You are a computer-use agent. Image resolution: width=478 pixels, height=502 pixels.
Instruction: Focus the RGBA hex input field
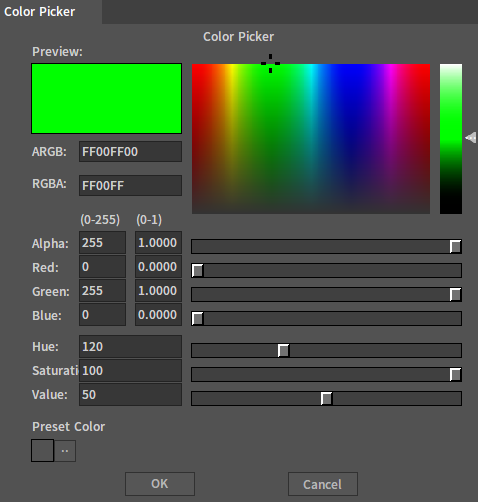point(130,185)
